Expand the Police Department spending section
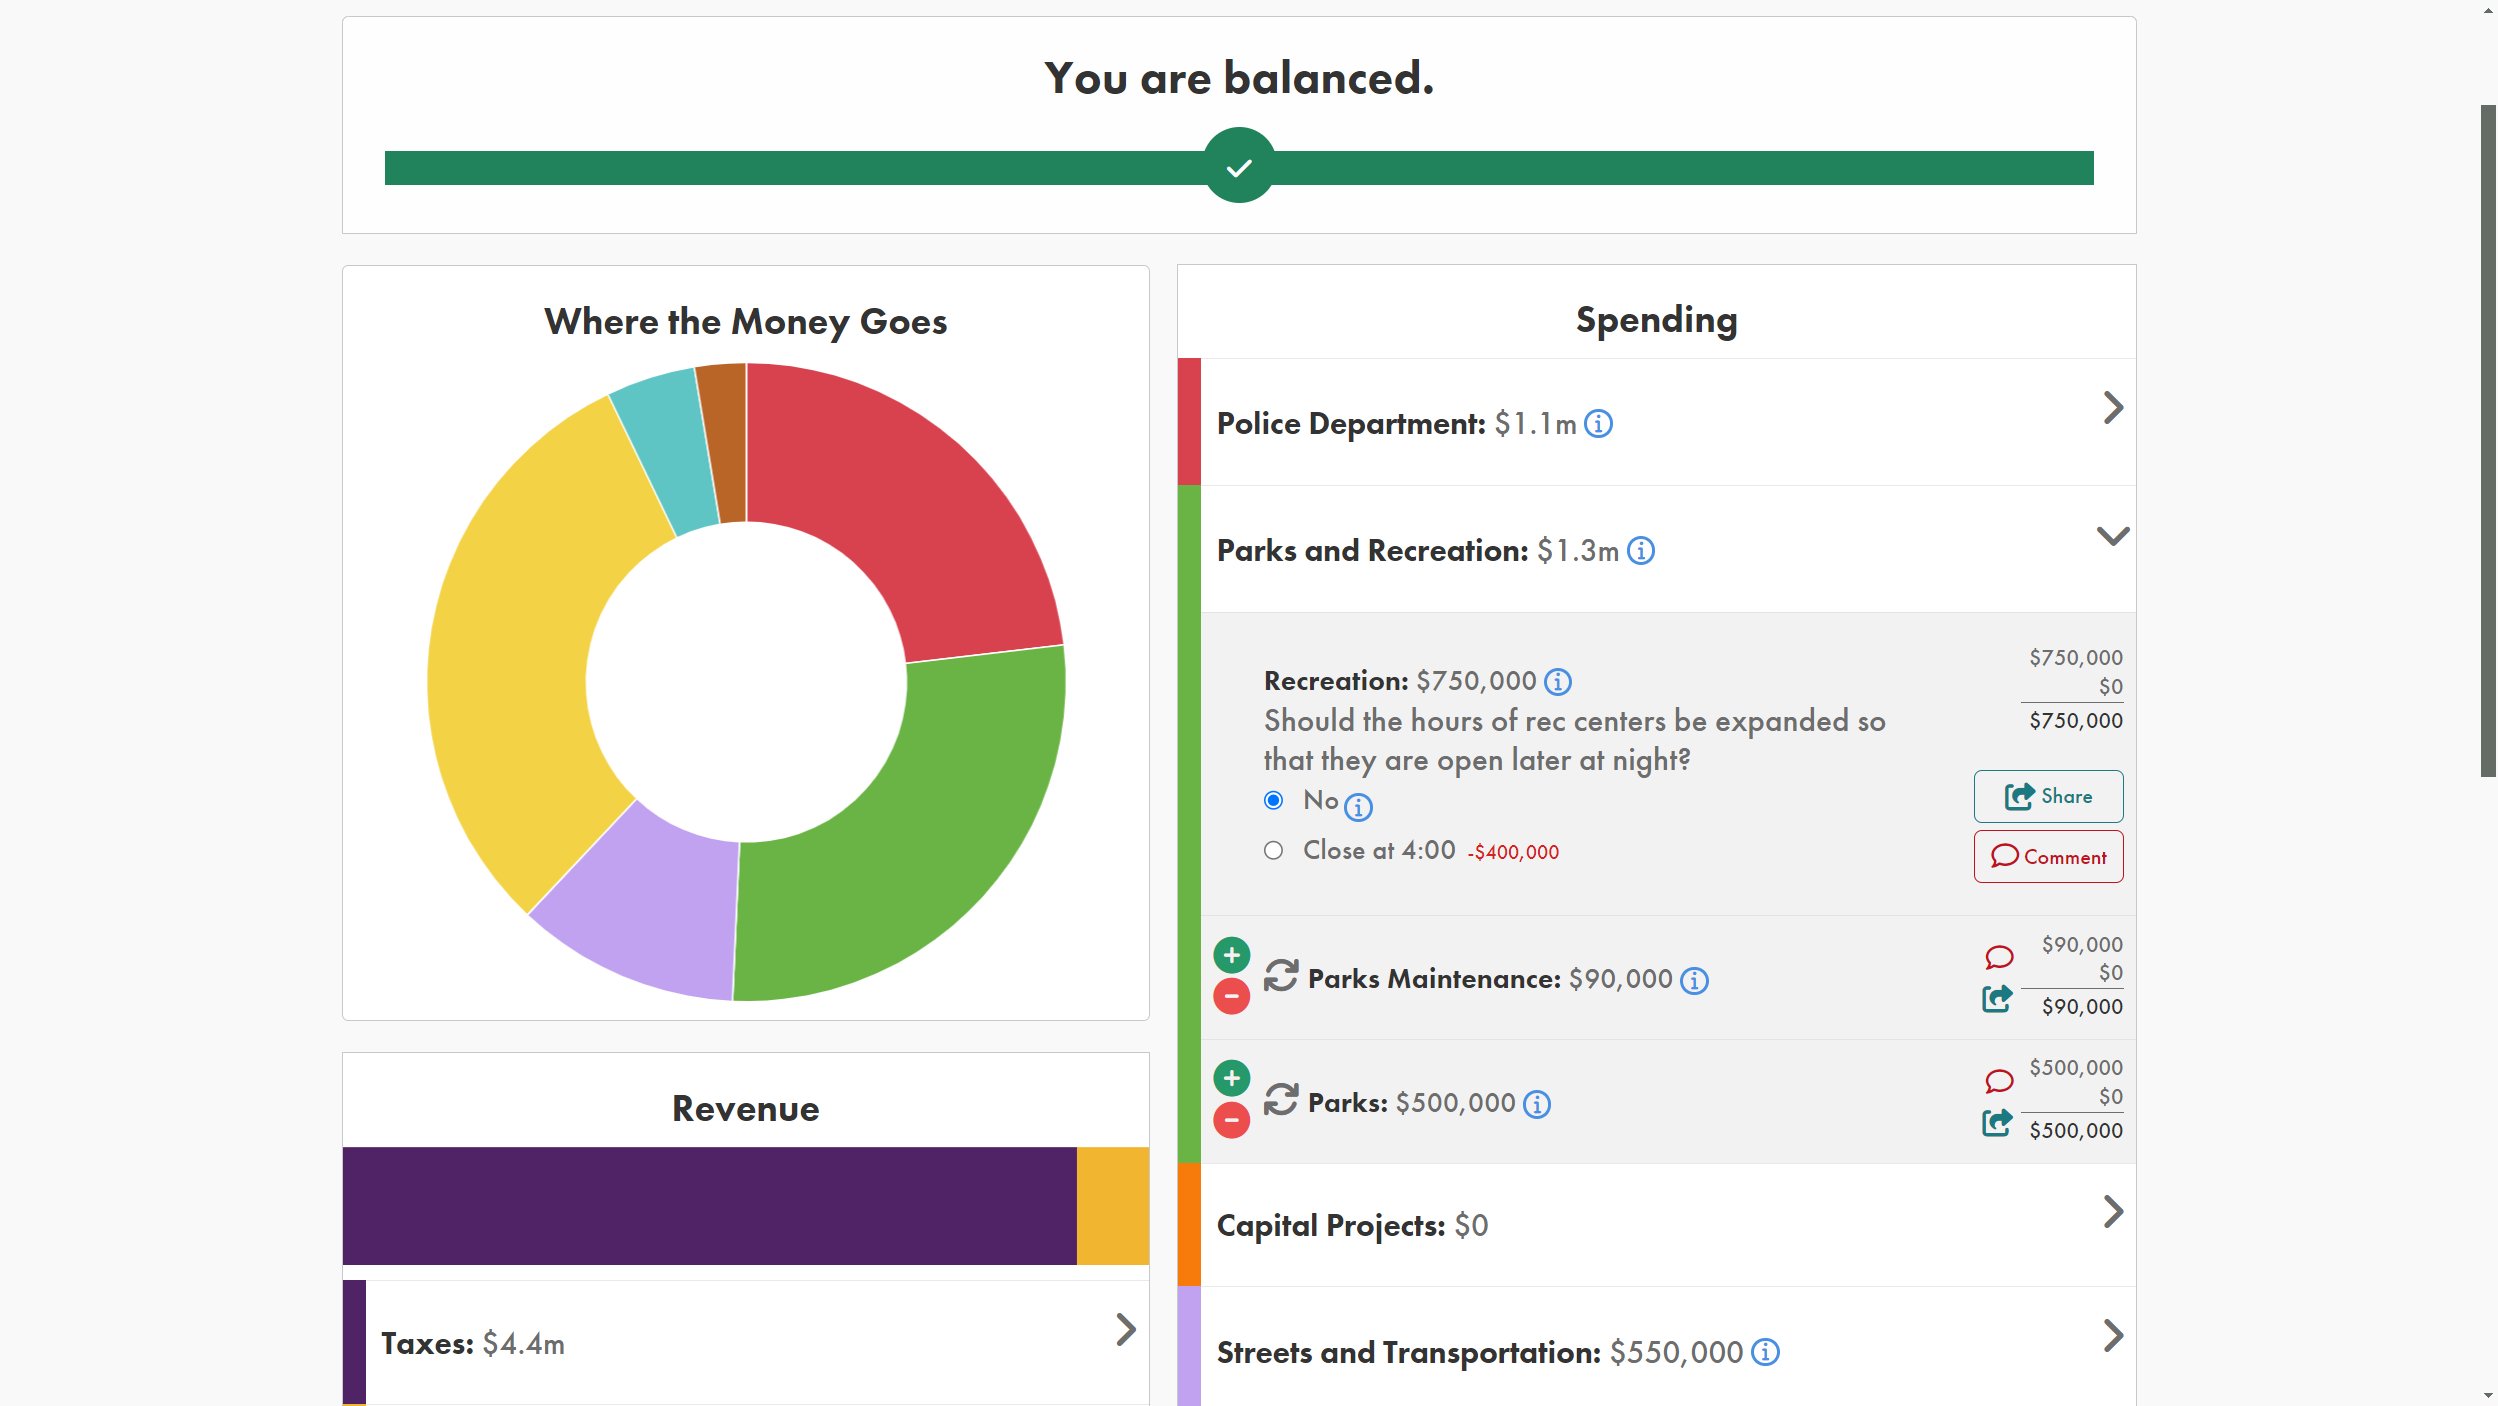Viewport: 2498px width, 1406px height. point(2113,408)
